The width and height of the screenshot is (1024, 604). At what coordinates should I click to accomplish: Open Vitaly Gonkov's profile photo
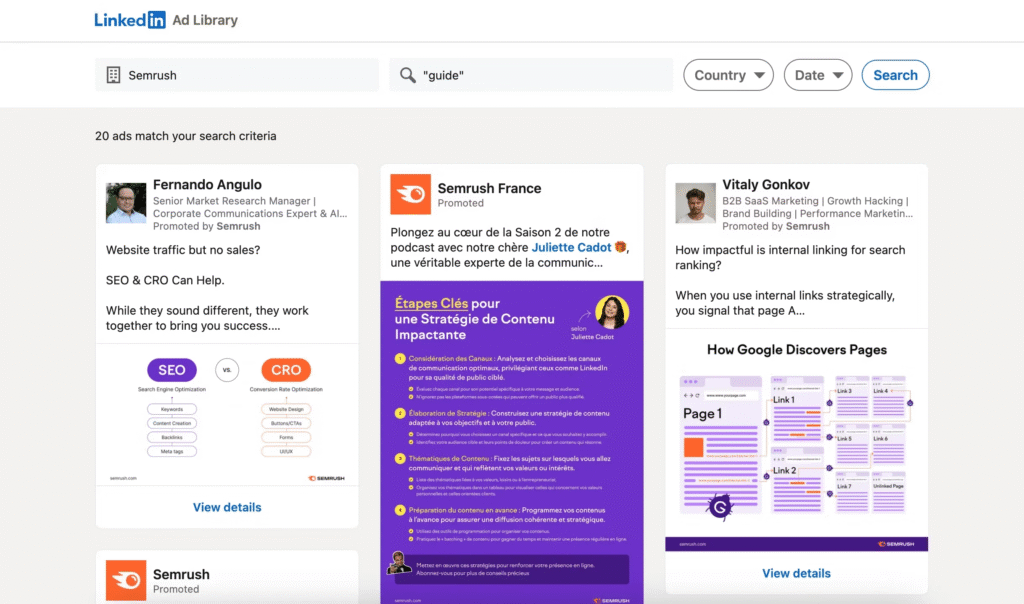(x=696, y=203)
